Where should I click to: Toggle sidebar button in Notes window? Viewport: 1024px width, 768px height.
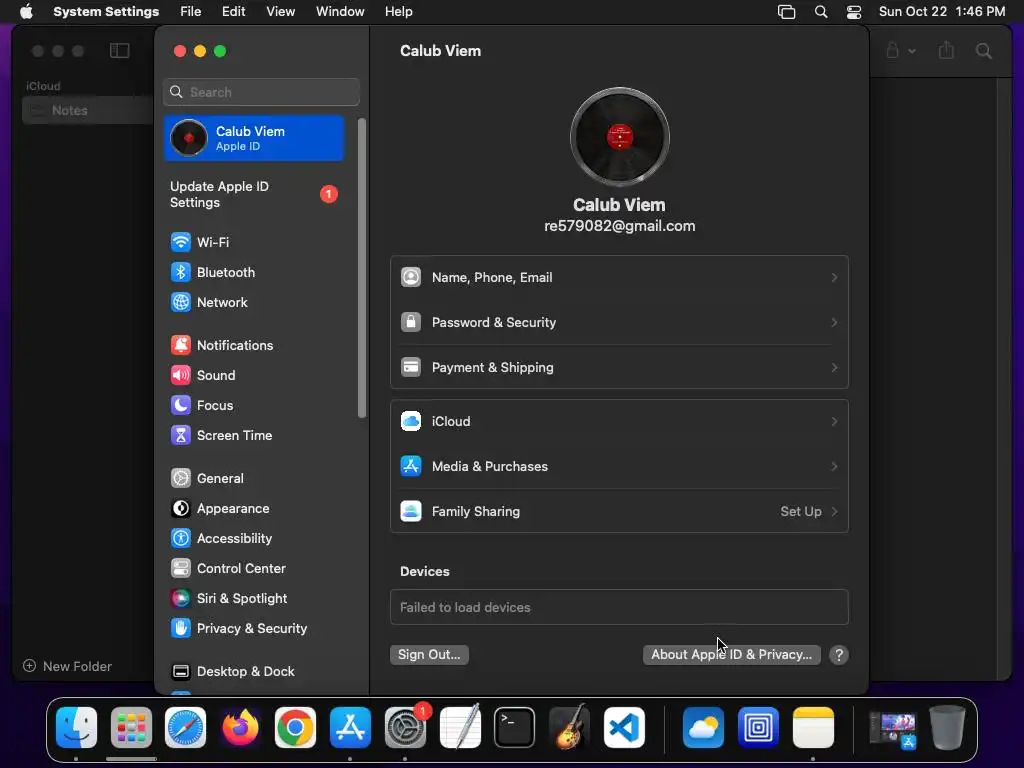click(x=120, y=51)
